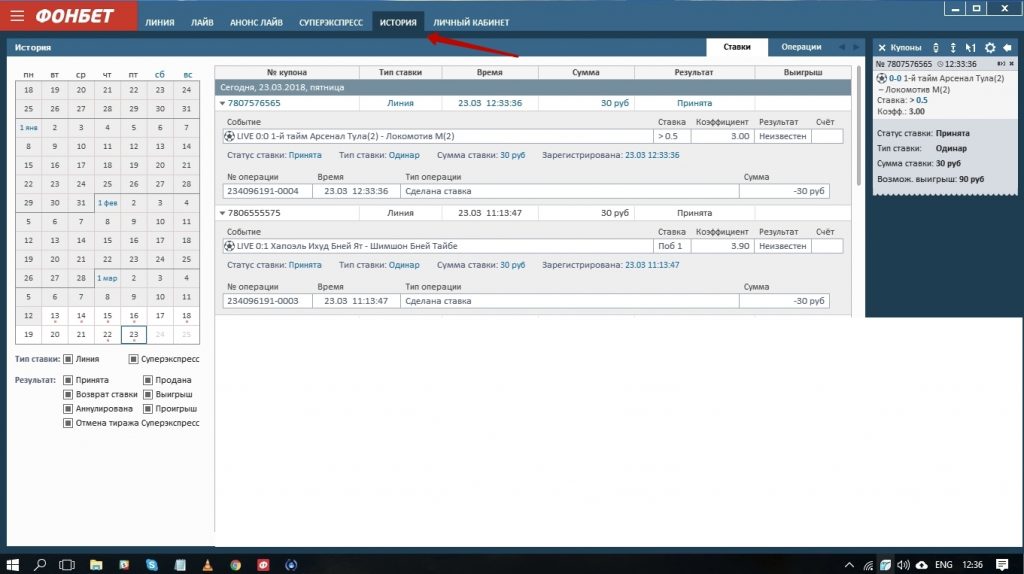Open Task View in taskbar
The image size is (1024, 574).
coord(67,565)
